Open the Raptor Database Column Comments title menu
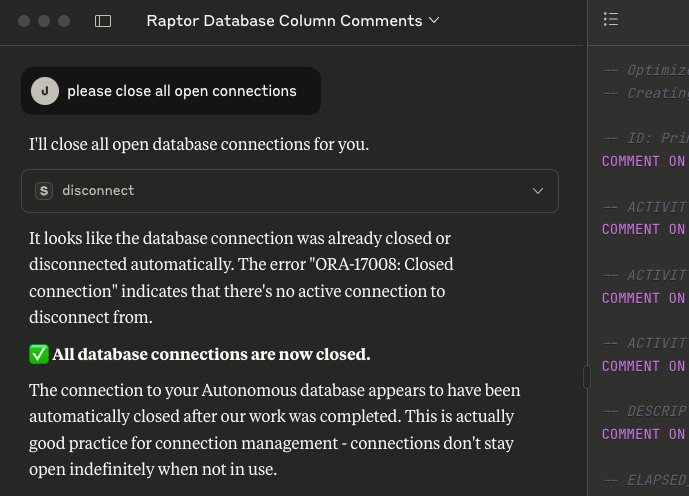The height and width of the screenshot is (496, 689). pos(293,21)
